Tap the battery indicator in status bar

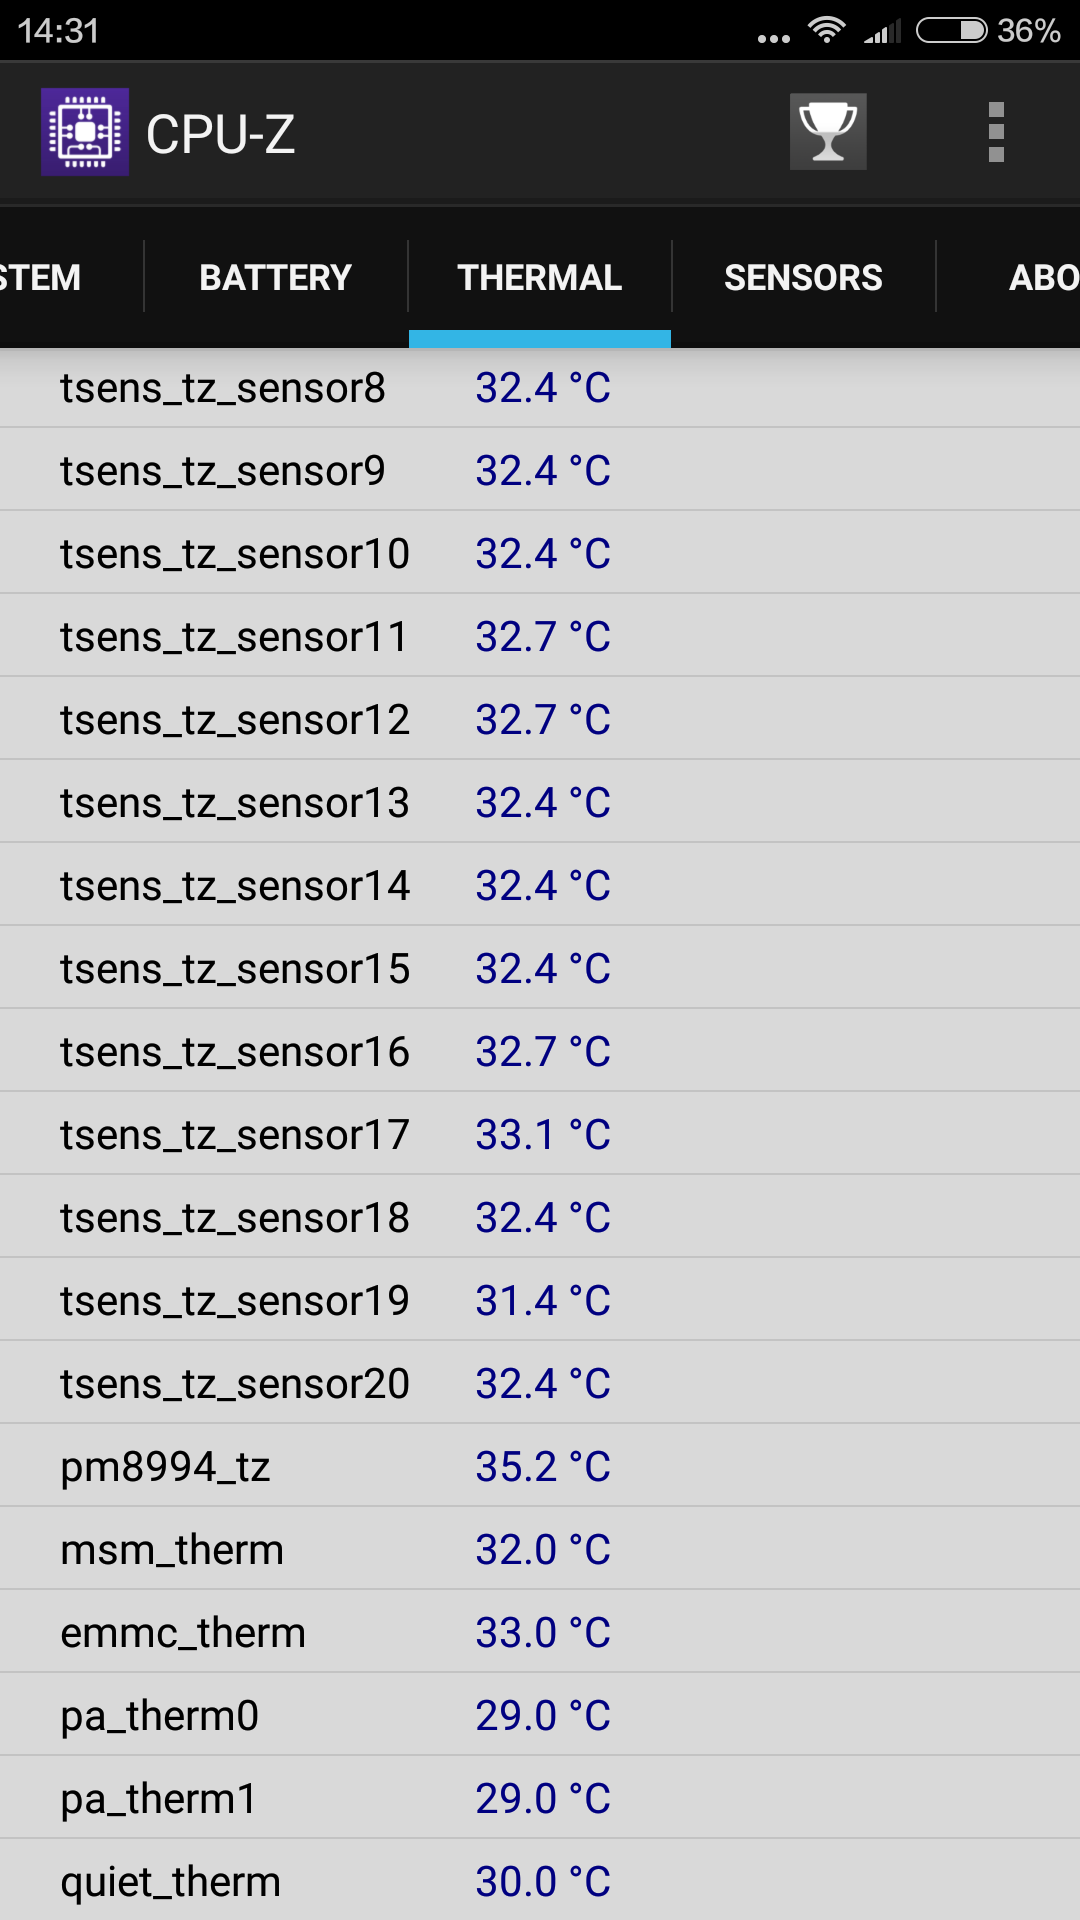point(952,30)
